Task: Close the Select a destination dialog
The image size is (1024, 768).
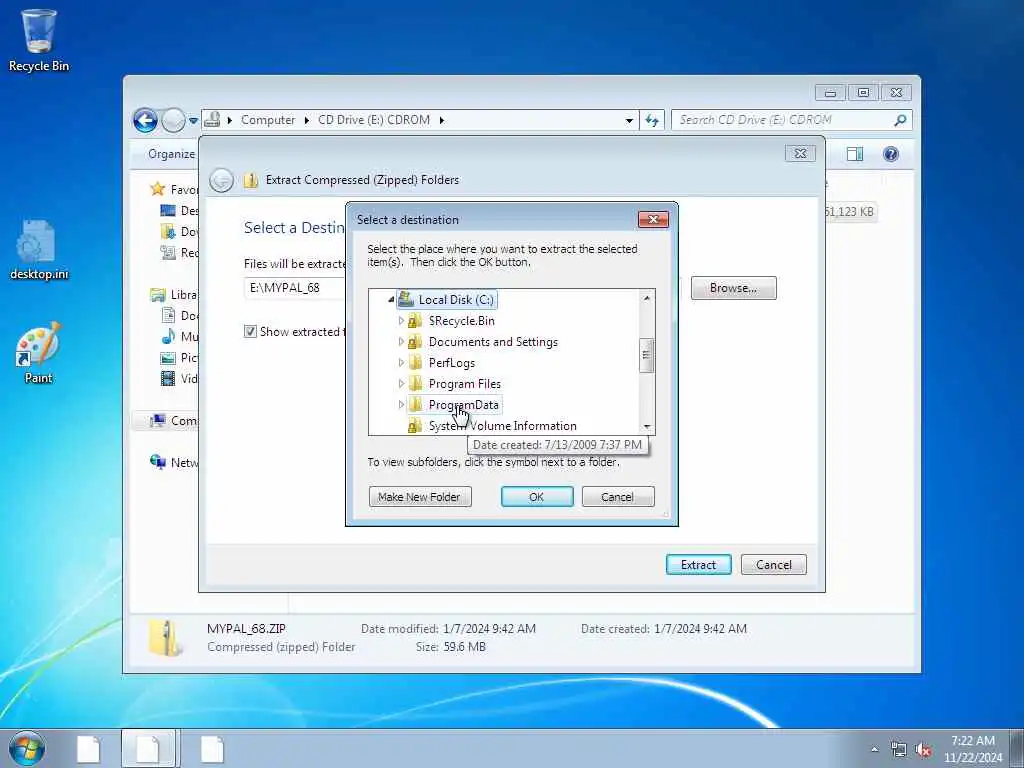Action: click(x=653, y=219)
